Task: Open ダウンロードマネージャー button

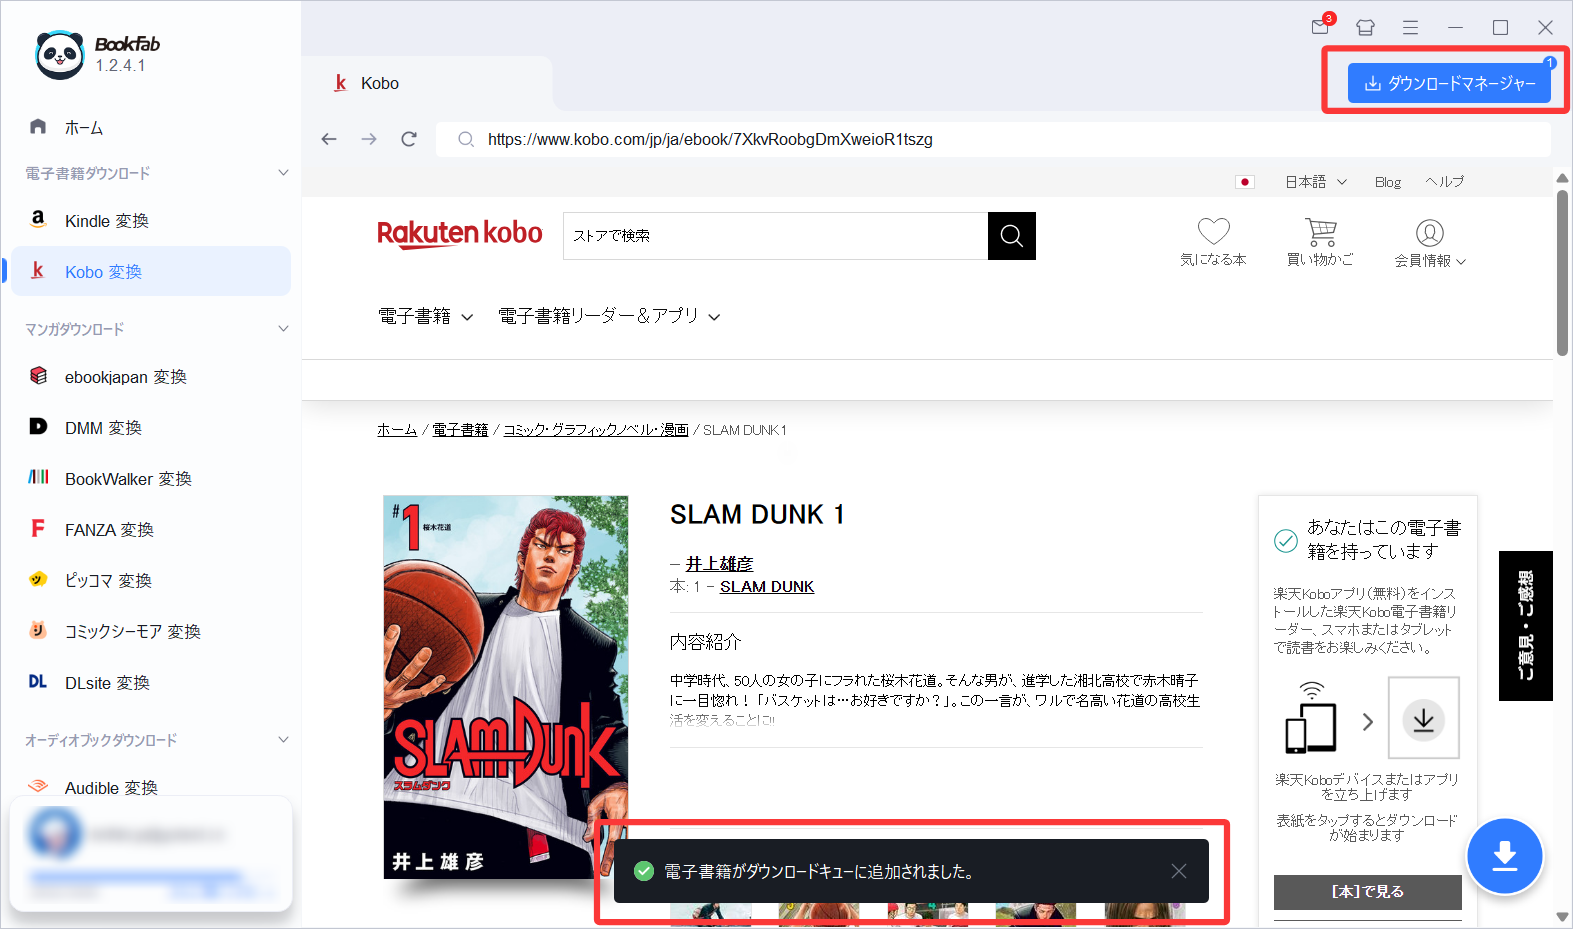Action: click(1449, 83)
